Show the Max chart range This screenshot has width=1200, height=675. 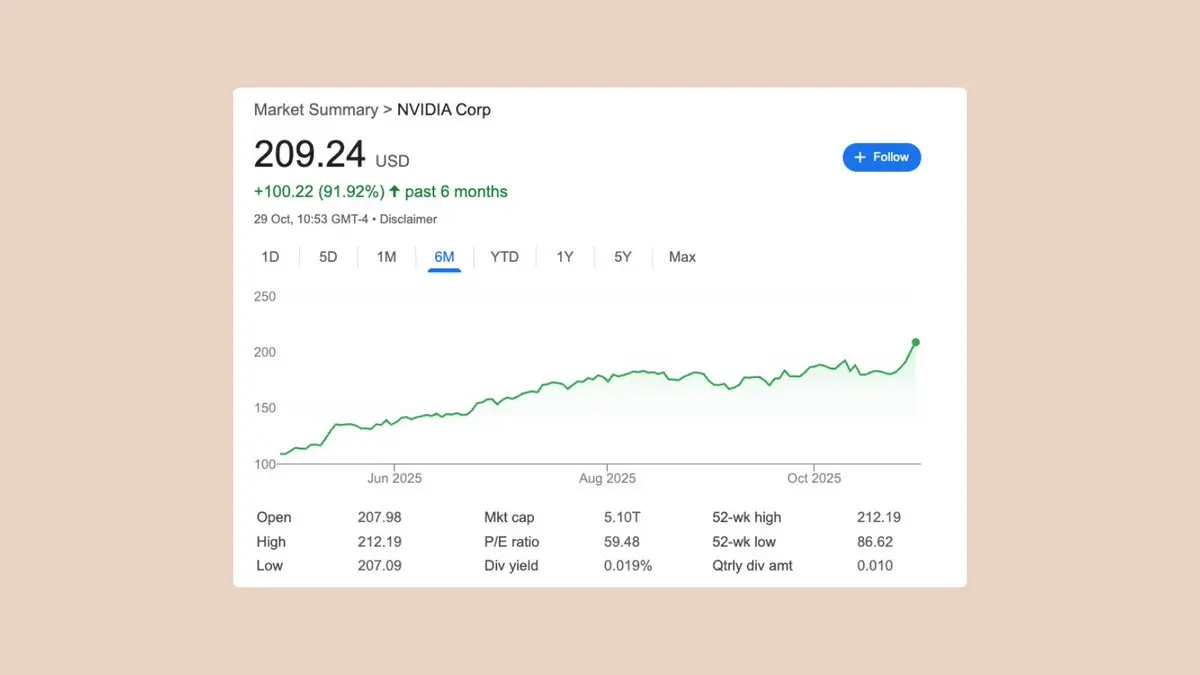[x=682, y=257]
